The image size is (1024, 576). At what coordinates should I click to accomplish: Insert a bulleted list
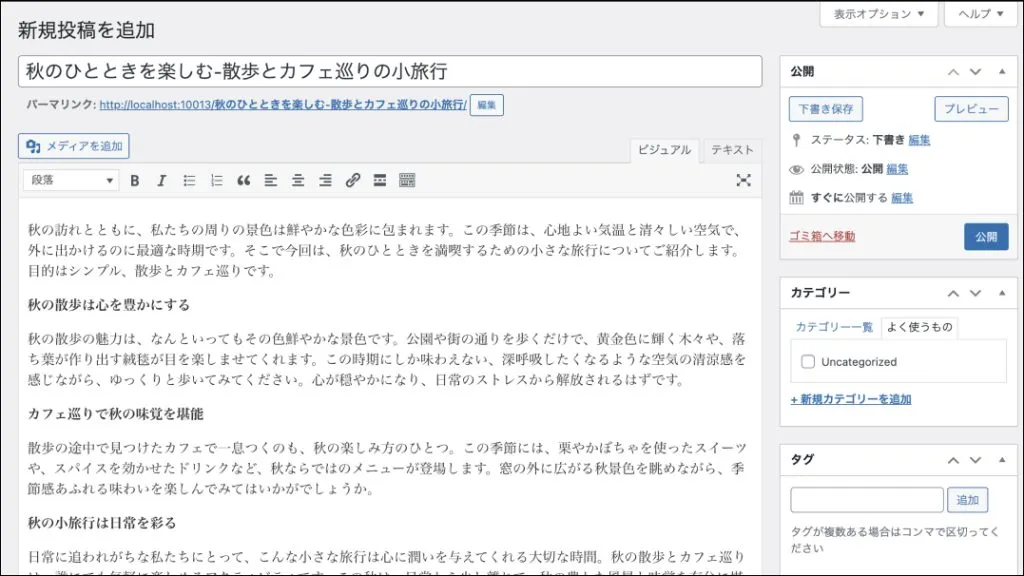(189, 181)
